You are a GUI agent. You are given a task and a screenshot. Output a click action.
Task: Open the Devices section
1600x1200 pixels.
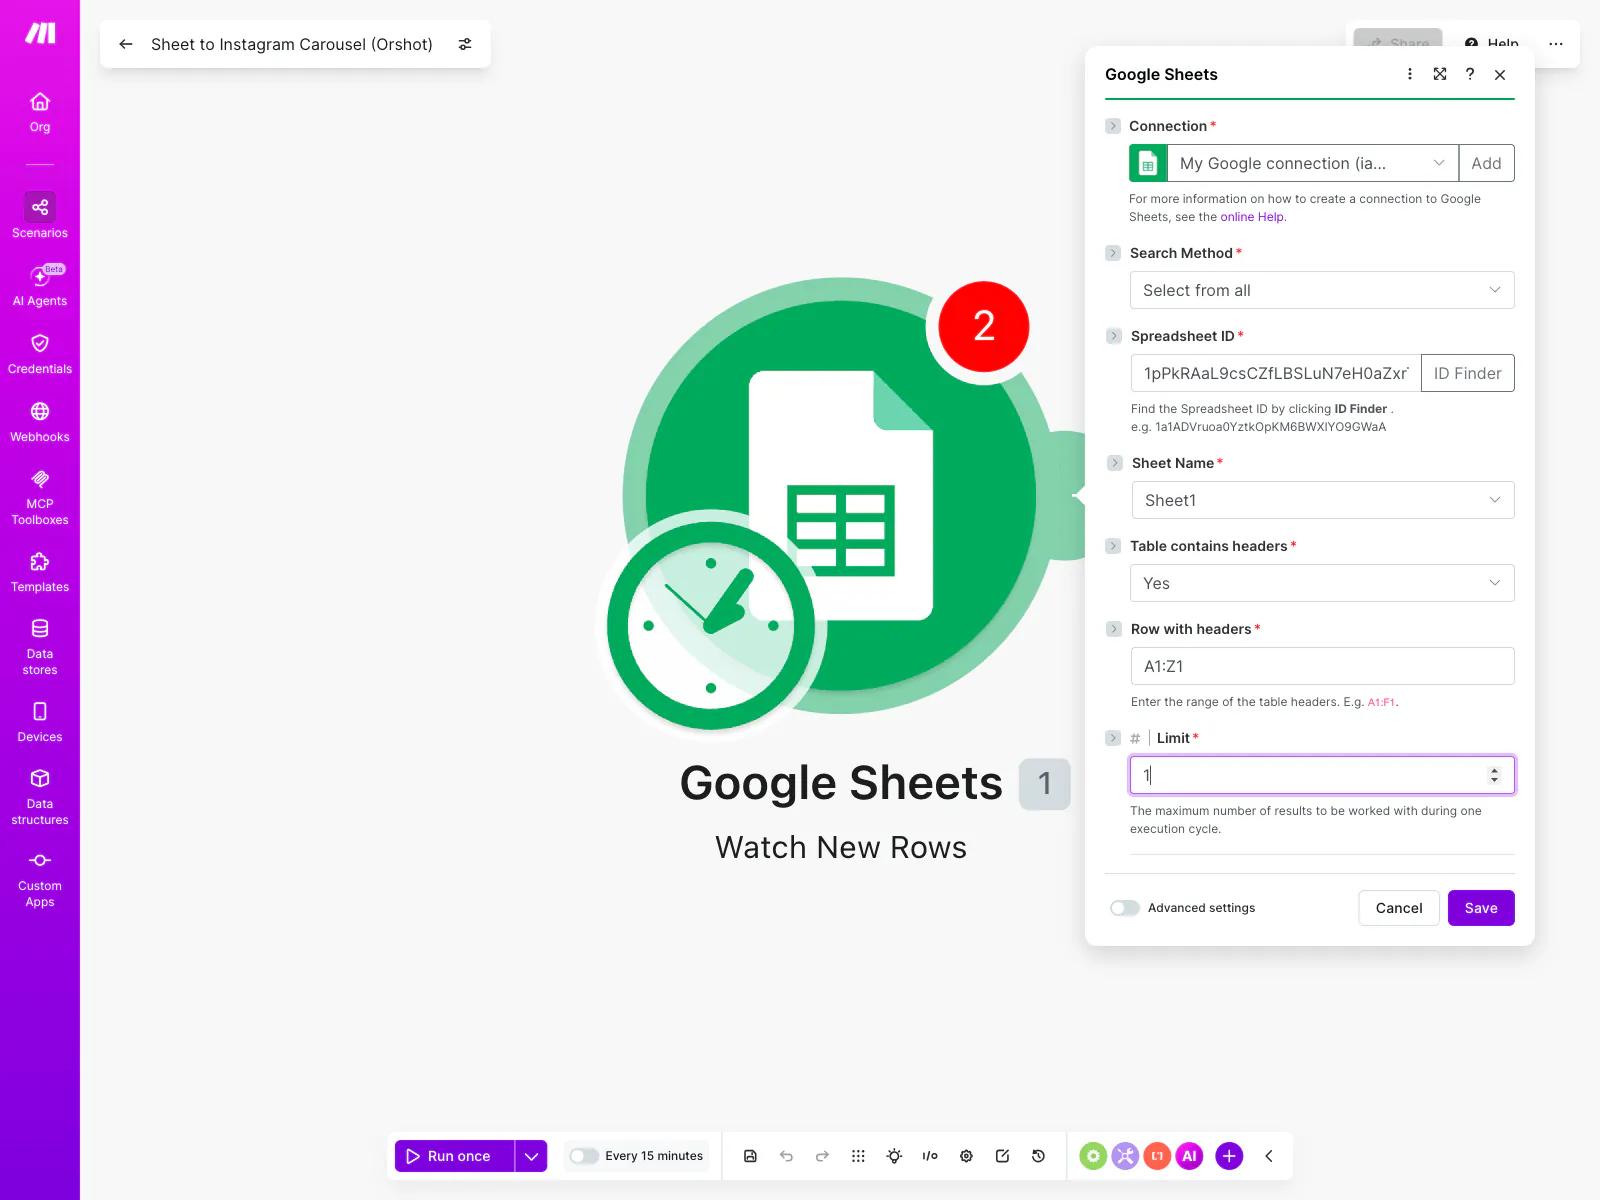[40, 722]
